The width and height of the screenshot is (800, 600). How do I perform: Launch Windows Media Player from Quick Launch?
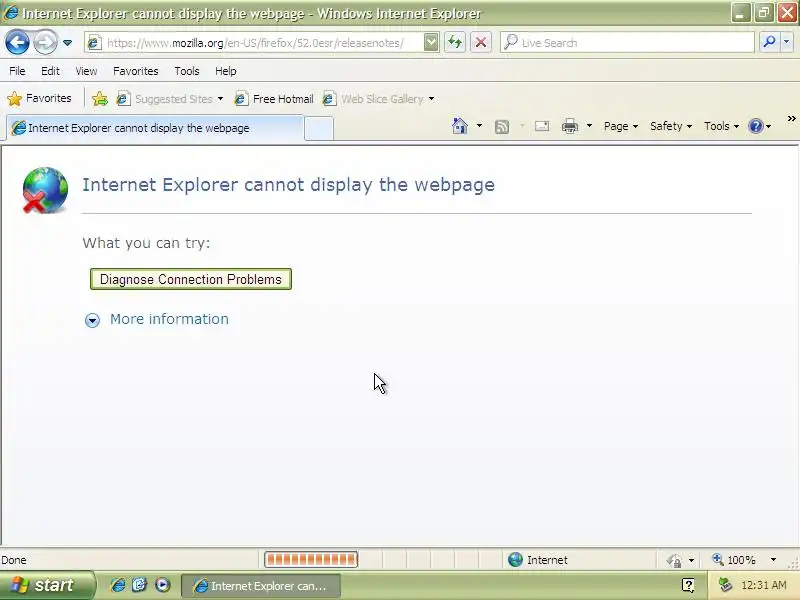163,585
